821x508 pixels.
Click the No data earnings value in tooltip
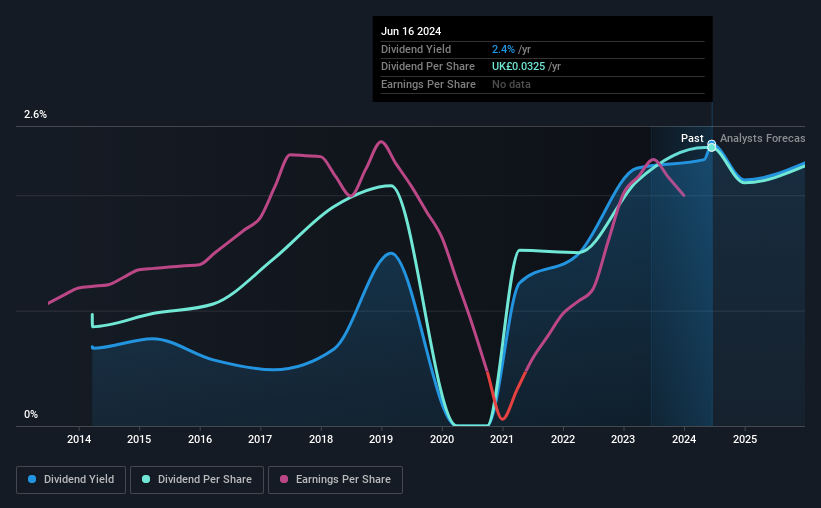tap(511, 84)
